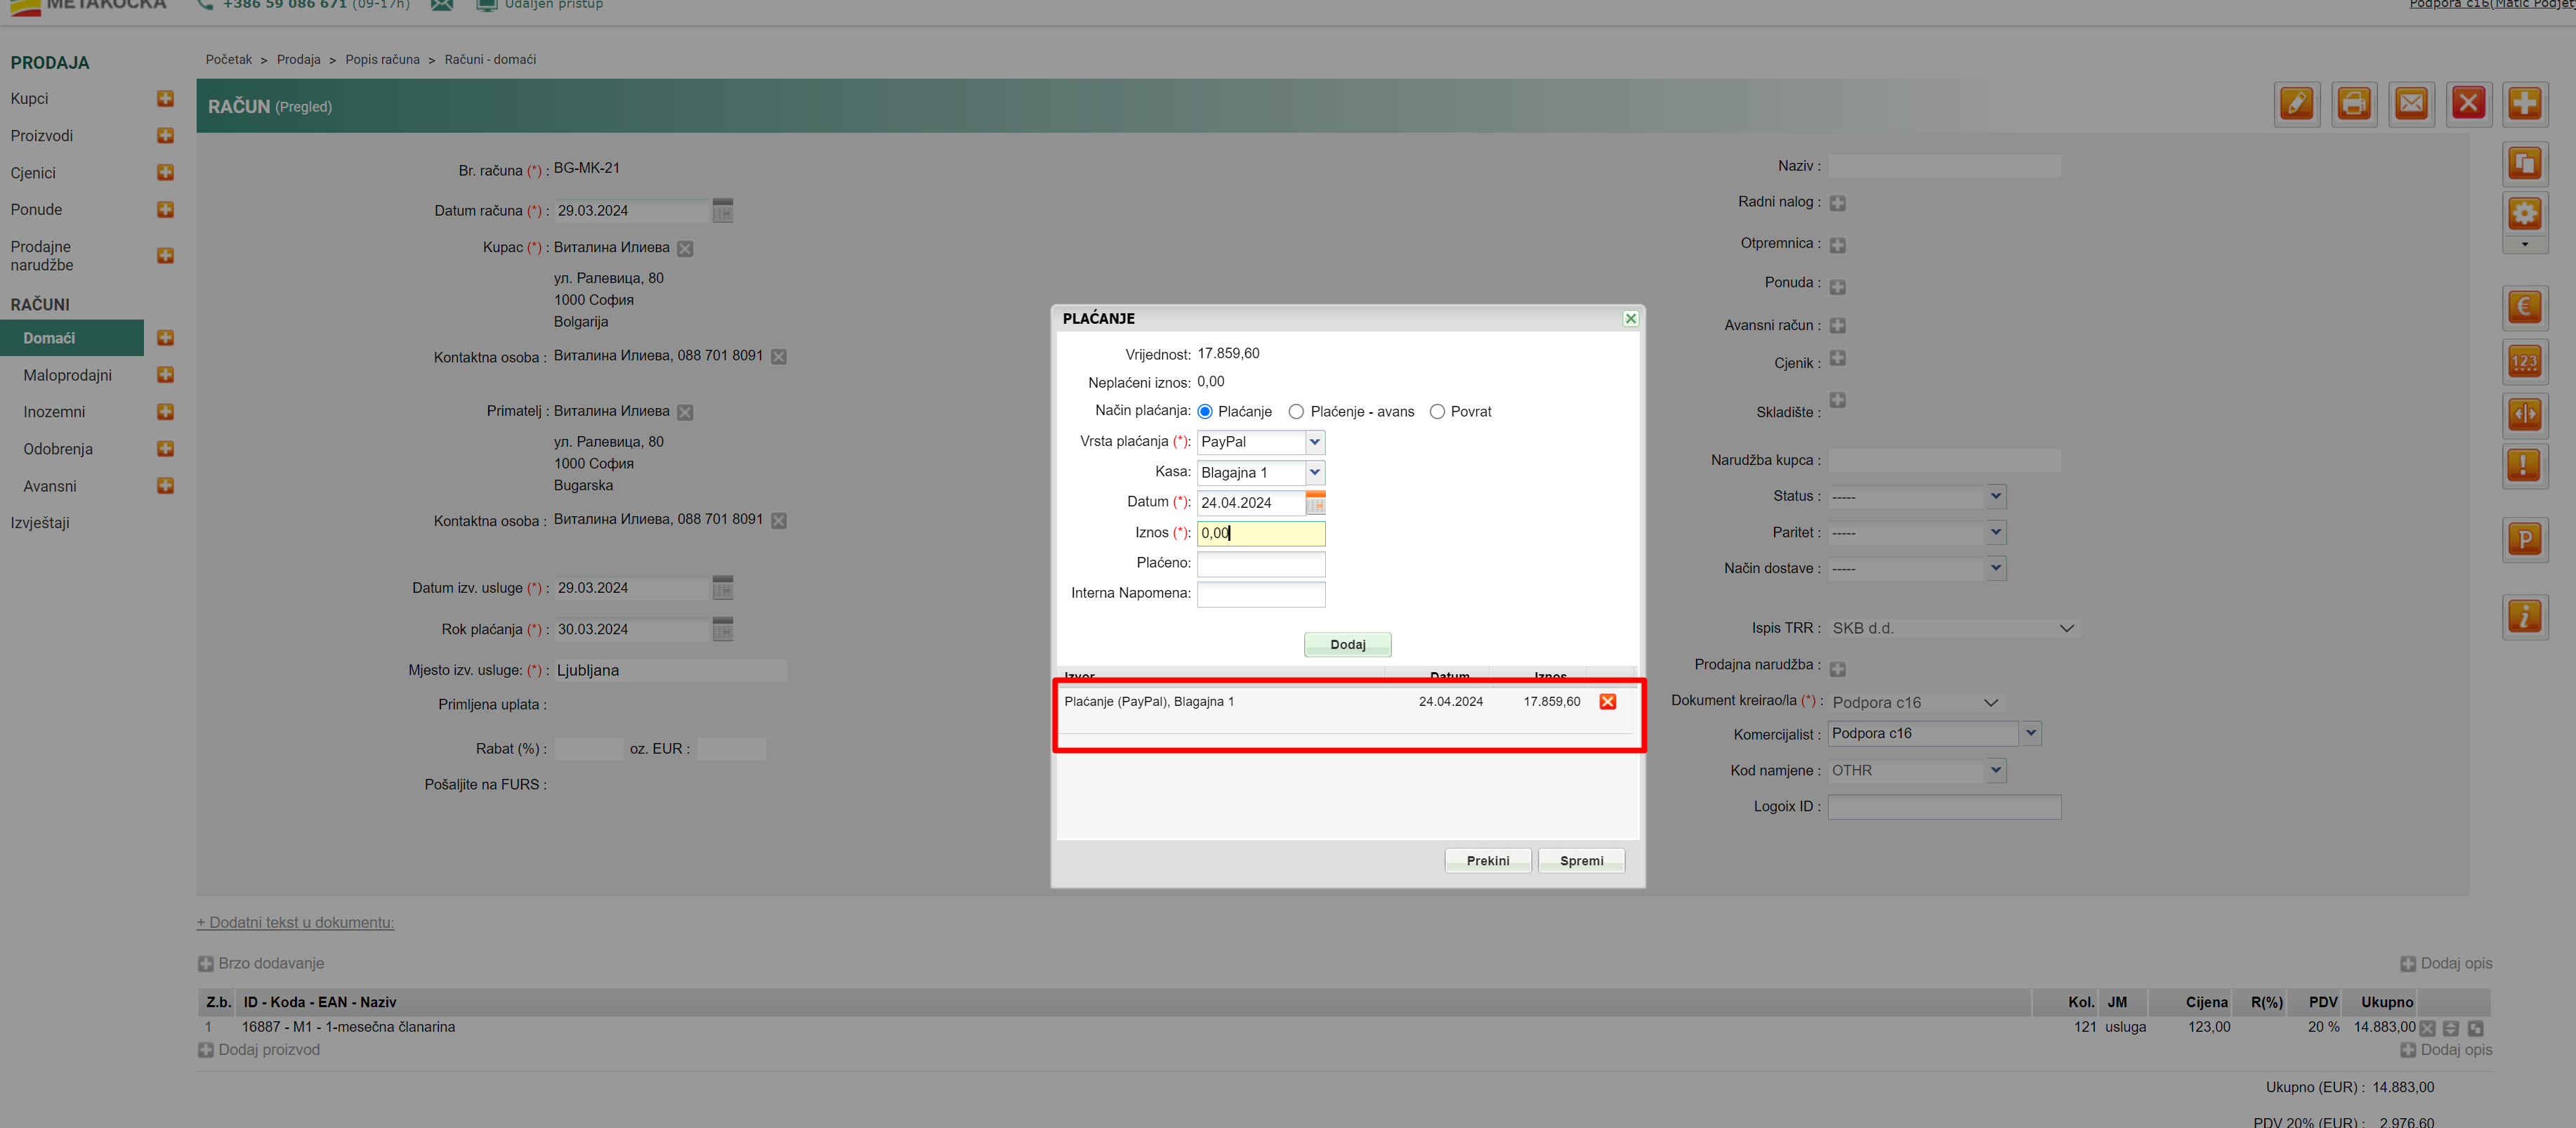Open Izvještaji in the sidebar
Viewport: 2576px width, 1128px height.
point(40,523)
